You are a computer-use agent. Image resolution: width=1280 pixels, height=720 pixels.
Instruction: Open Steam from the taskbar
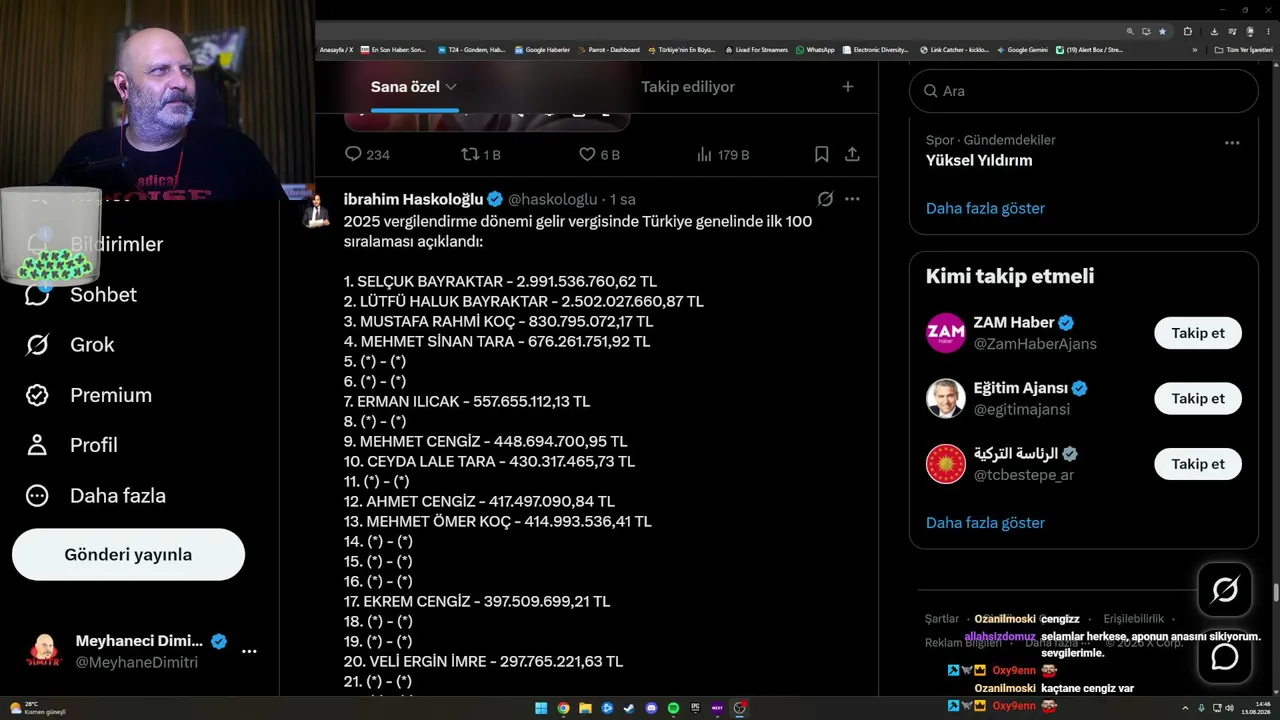(x=629, y=708)
